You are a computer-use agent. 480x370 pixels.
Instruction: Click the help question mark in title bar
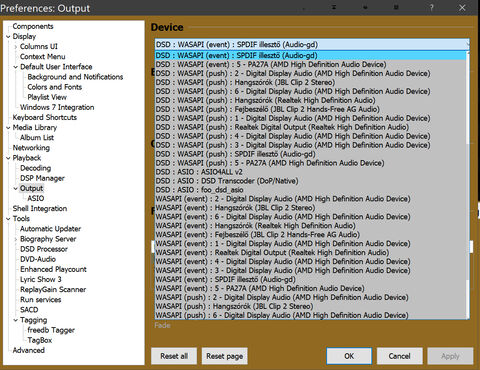pos(431,8)
